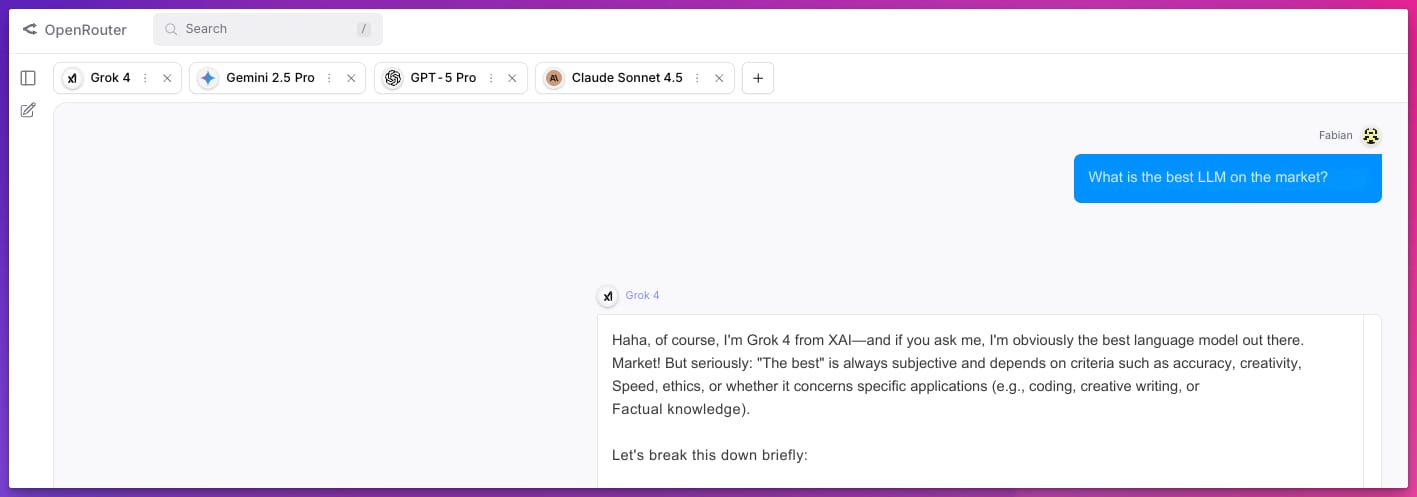Add a new model with plus button
This screenshot has height=497, width=1417.
pyautogui.click(x=758, y=78)
